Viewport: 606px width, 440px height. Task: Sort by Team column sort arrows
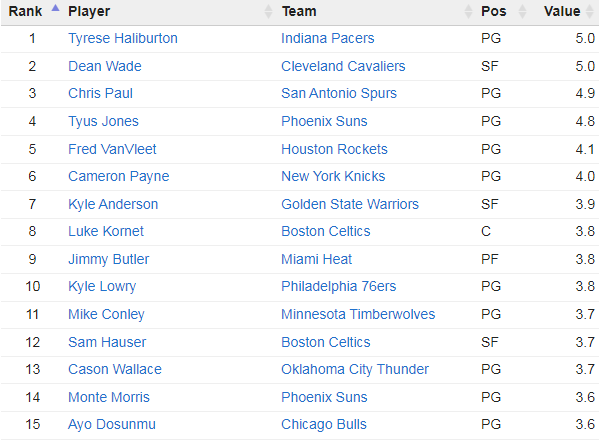[468, 12]
